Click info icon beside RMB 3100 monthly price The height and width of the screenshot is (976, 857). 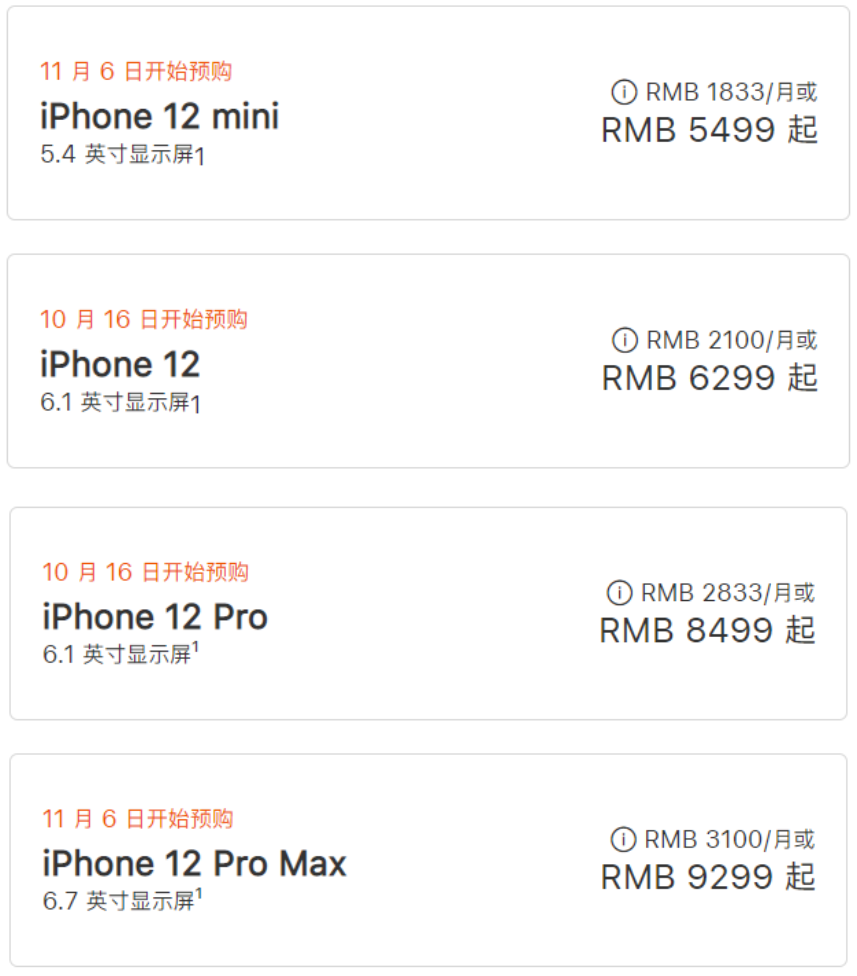tap(623, 840)
